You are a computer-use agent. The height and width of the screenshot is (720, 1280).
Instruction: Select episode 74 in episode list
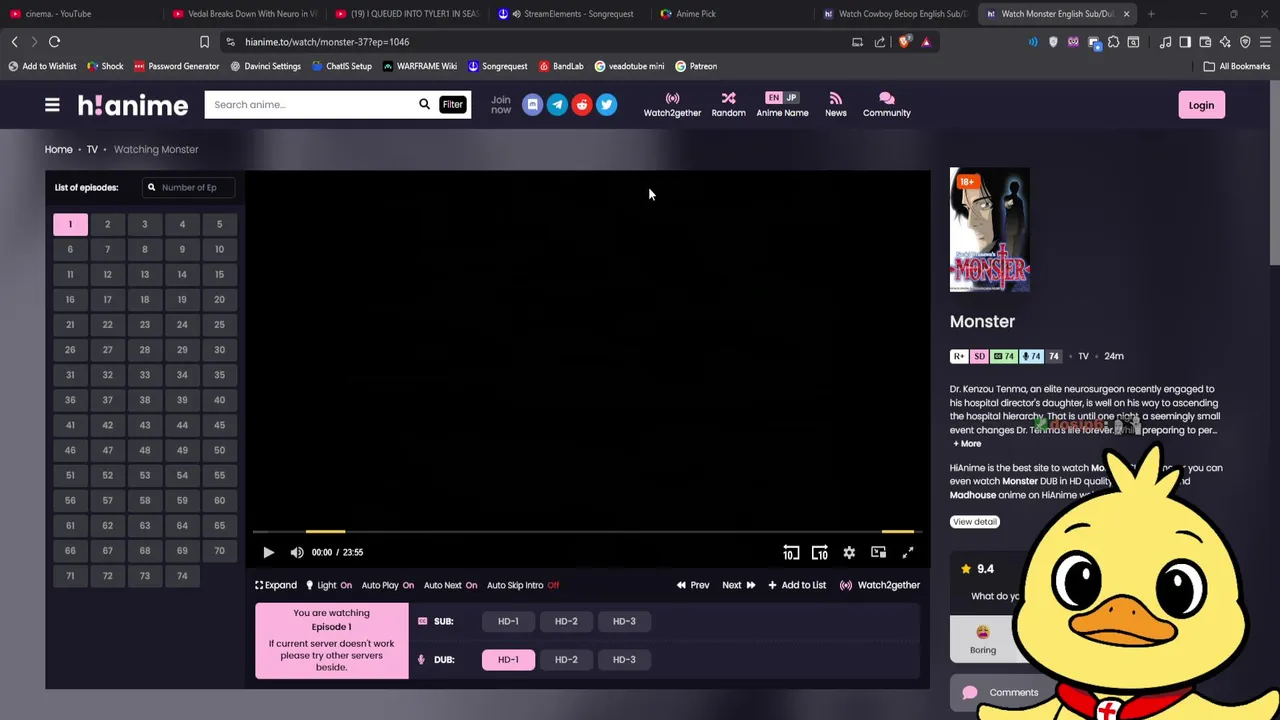(x=182, y=575)
